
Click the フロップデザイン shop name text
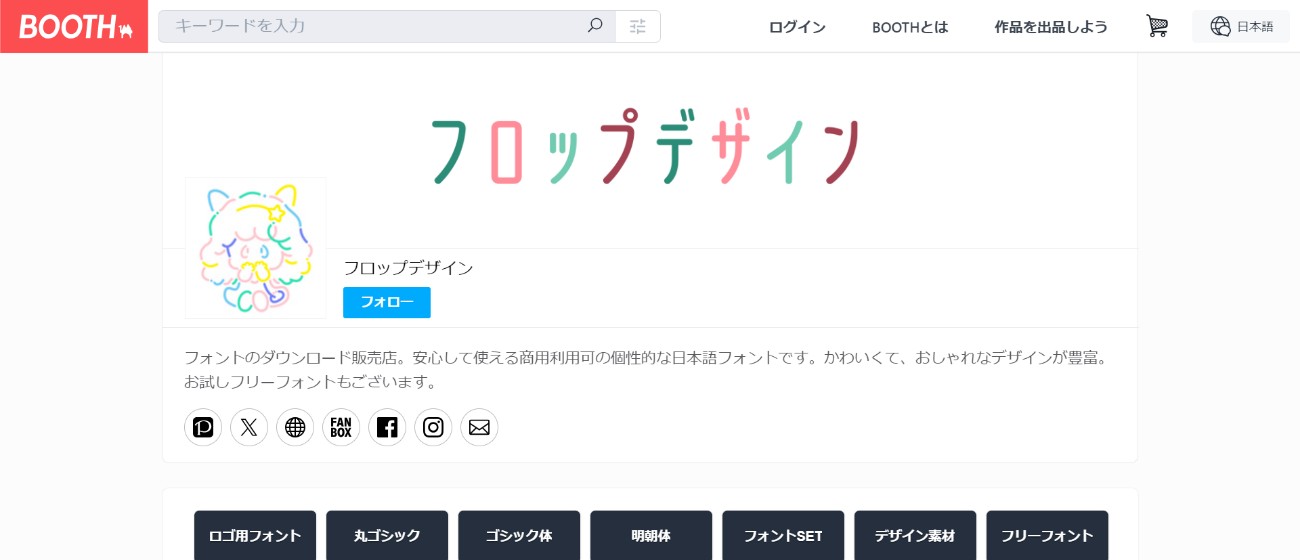click(x=408, y=267)
